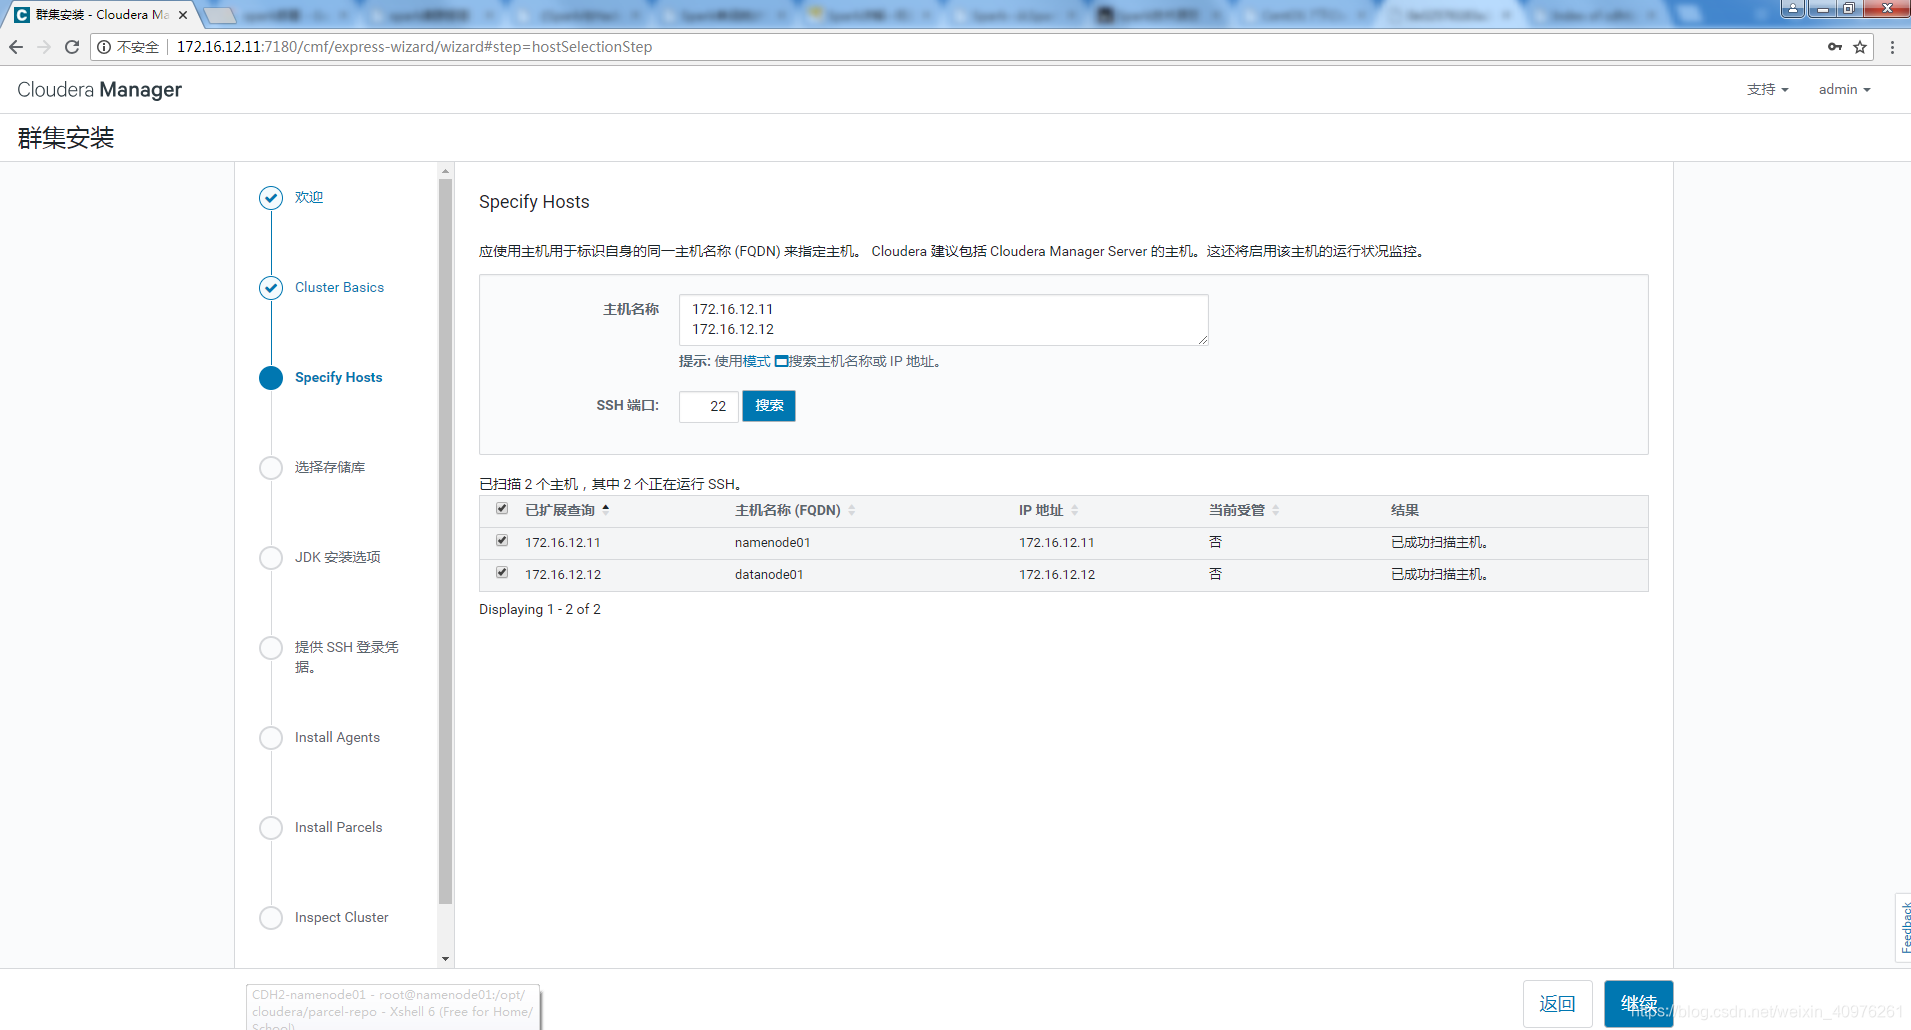Click the 继续 continue button
Screen dimensions: 1911x1030
(x=1638, y=1004)
